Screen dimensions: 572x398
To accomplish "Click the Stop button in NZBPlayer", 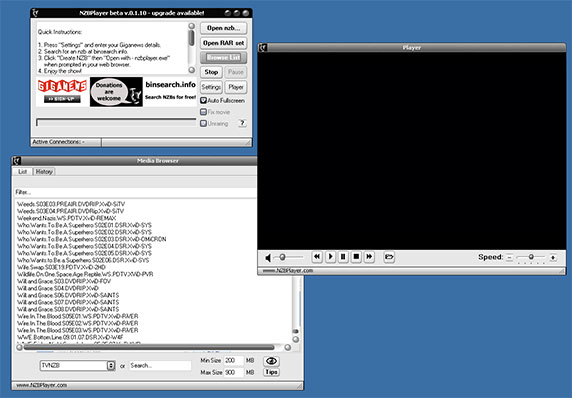I will pos(211,72).
